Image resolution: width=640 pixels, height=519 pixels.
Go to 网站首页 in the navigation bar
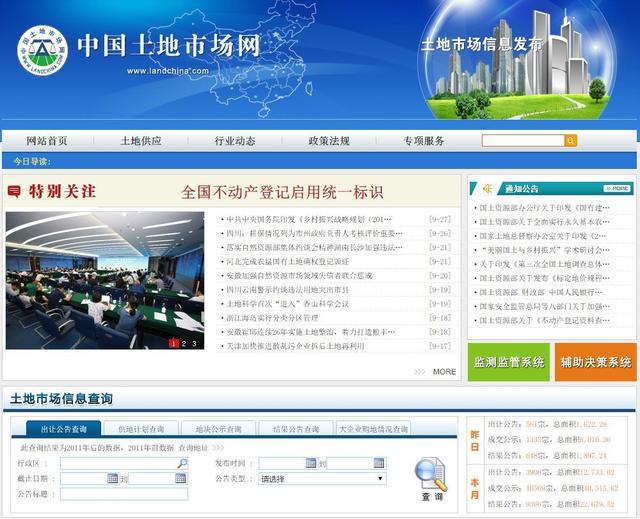point(47,141)
